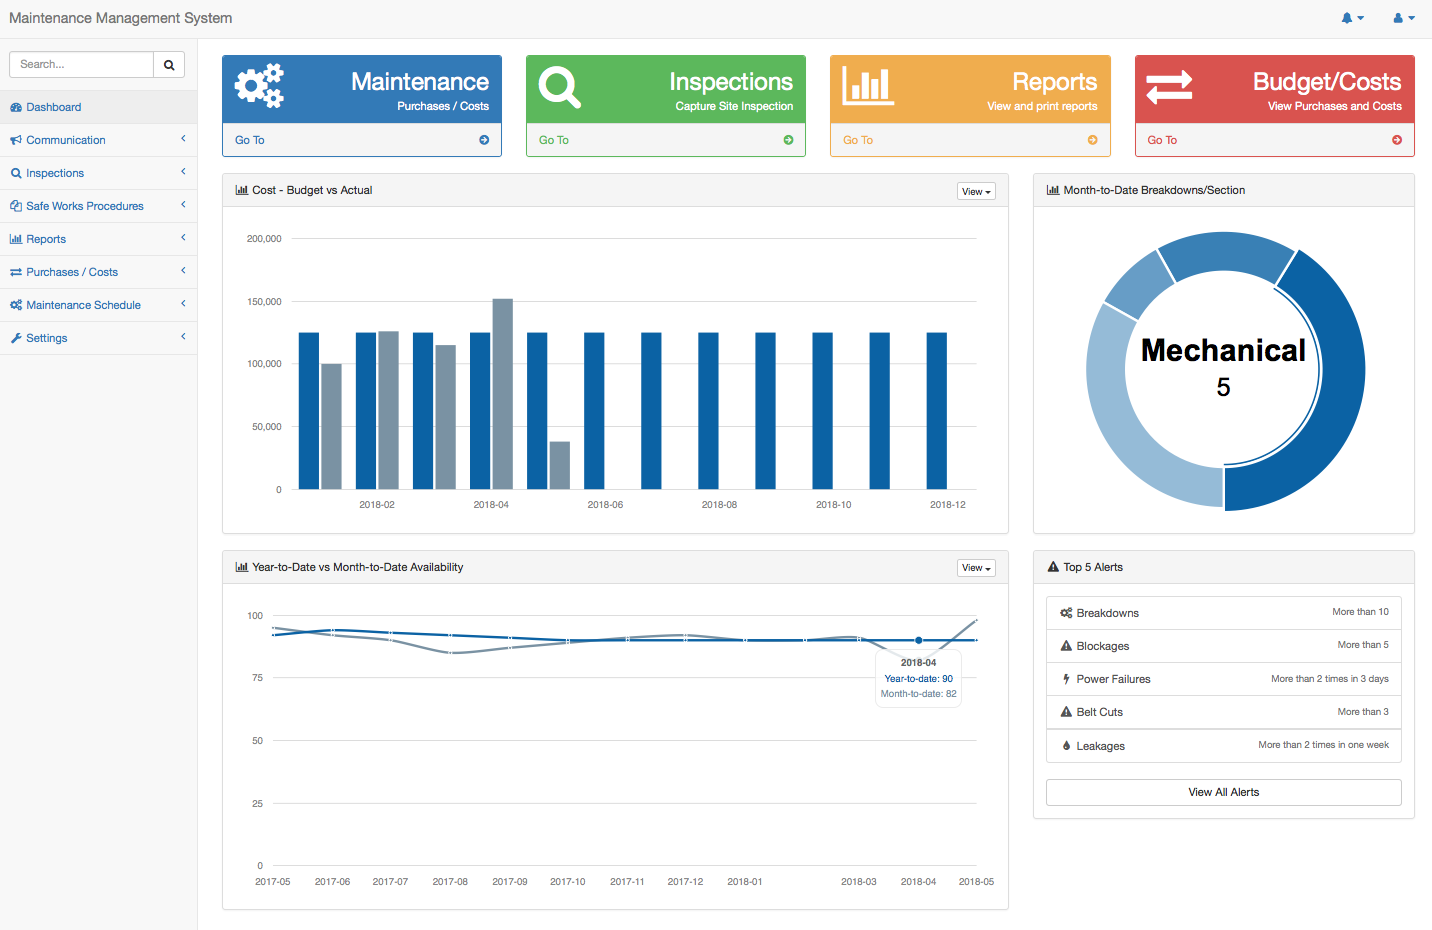The image size is (1432, 930).
Task: Click the Maintenance gears icon
Action: click(x=259, y=86)
